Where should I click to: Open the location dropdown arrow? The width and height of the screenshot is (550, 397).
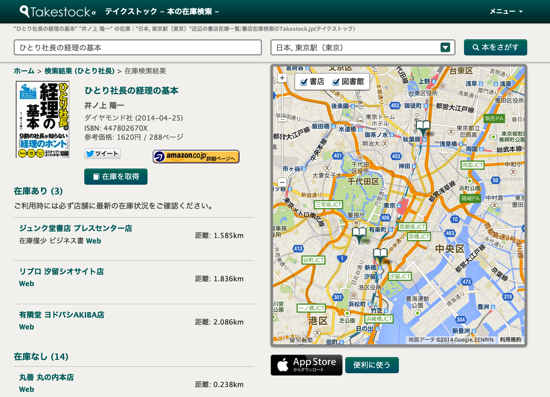(x=445, y=47)
